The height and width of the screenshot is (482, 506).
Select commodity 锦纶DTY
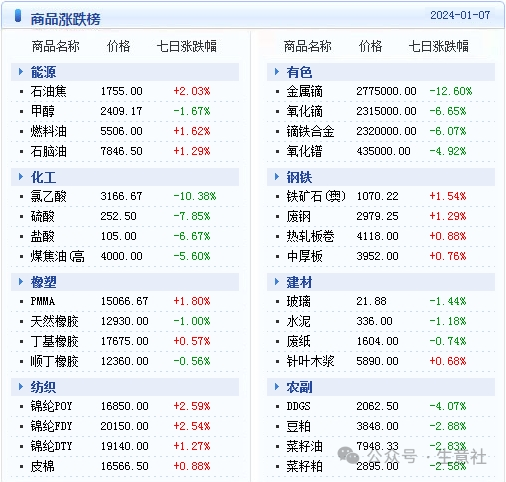(x=52, y=446)
